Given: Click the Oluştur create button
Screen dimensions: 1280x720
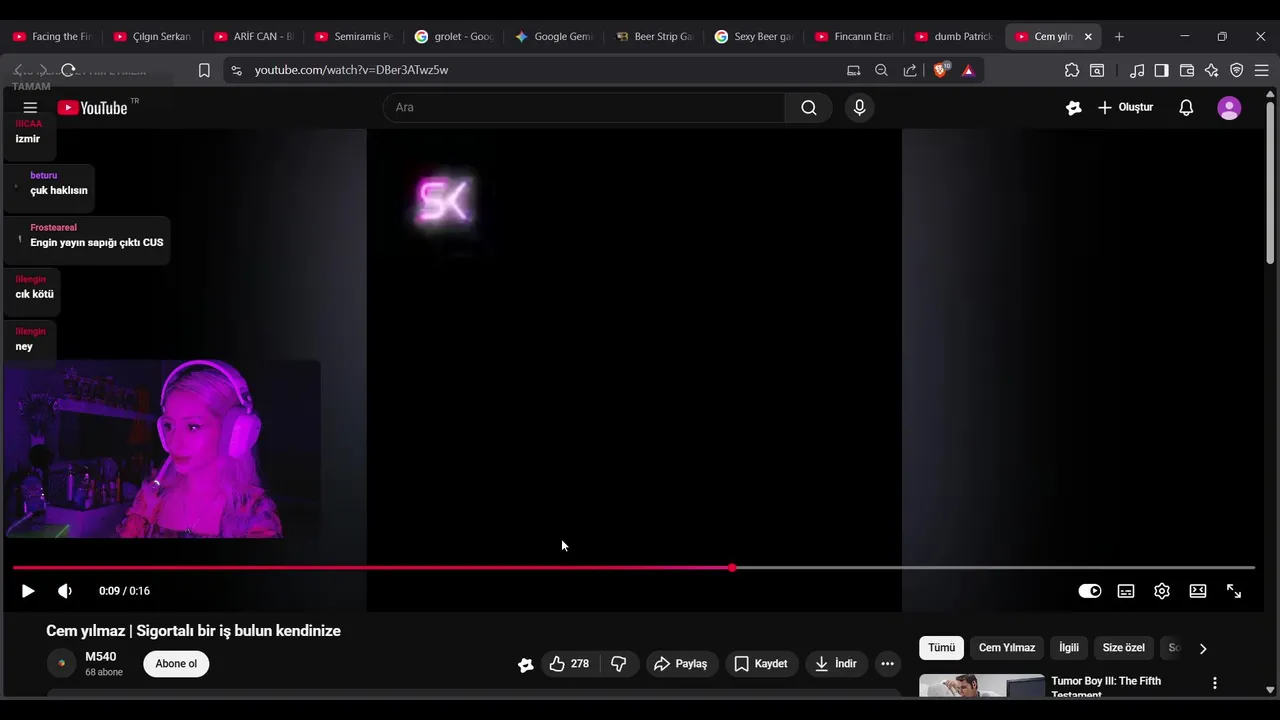Looking at the screenshot, I should (1125, 108).
